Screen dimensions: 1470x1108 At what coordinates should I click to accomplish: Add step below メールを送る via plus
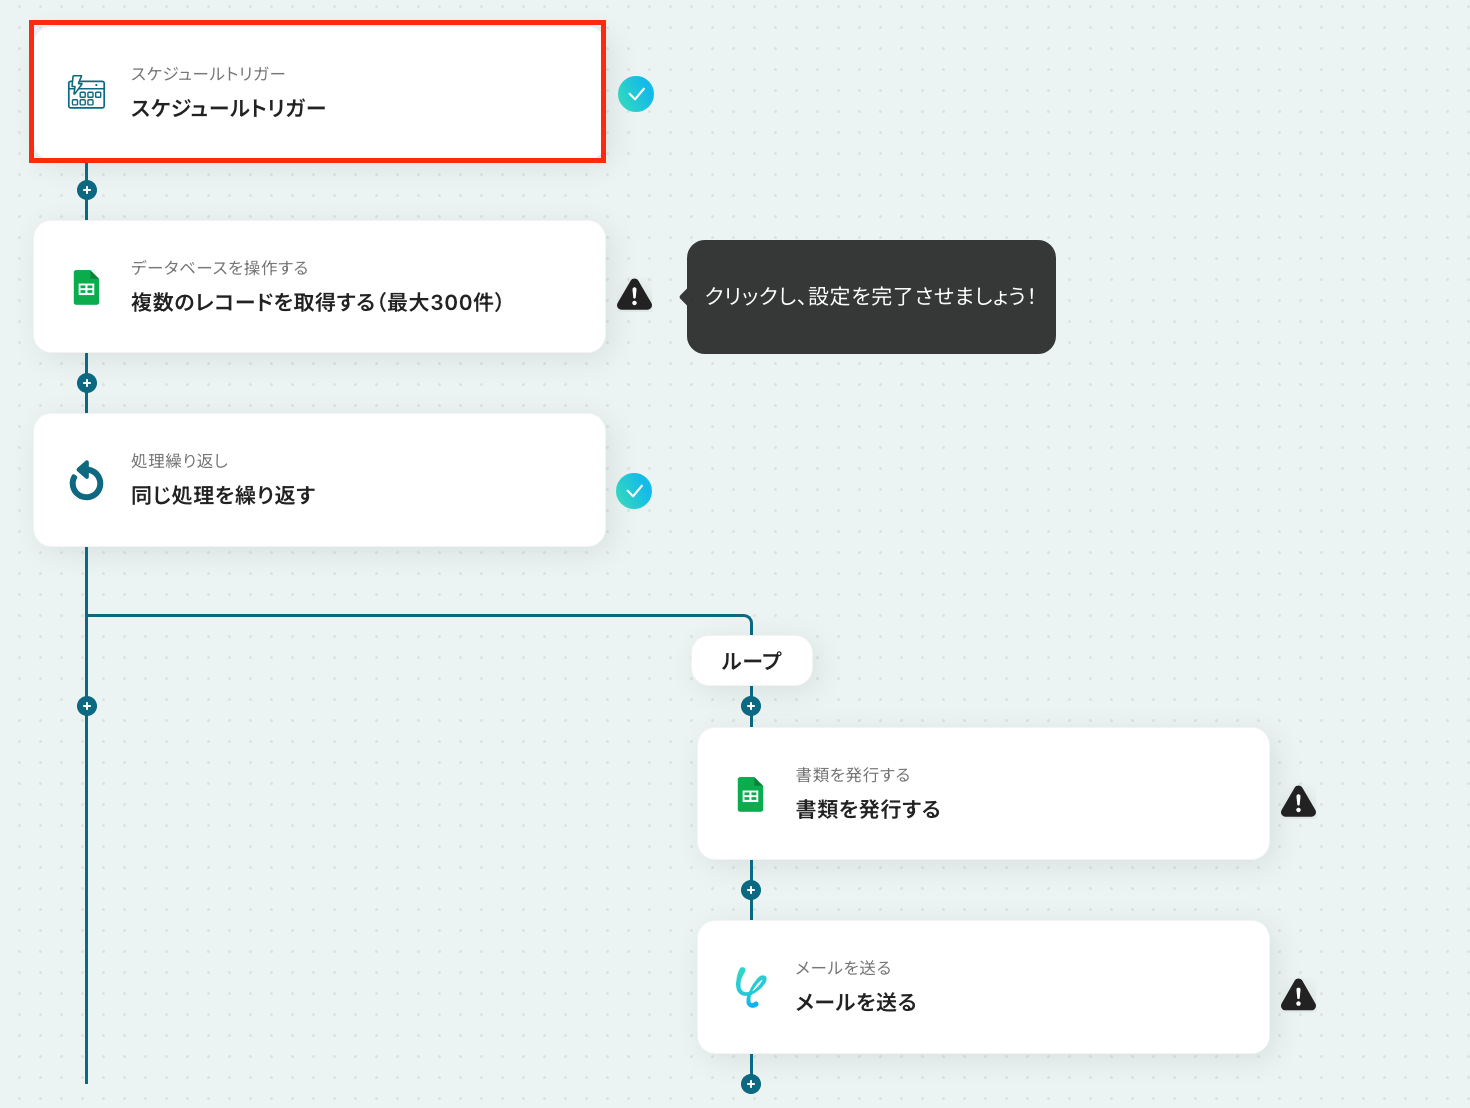click(751, 1084)
